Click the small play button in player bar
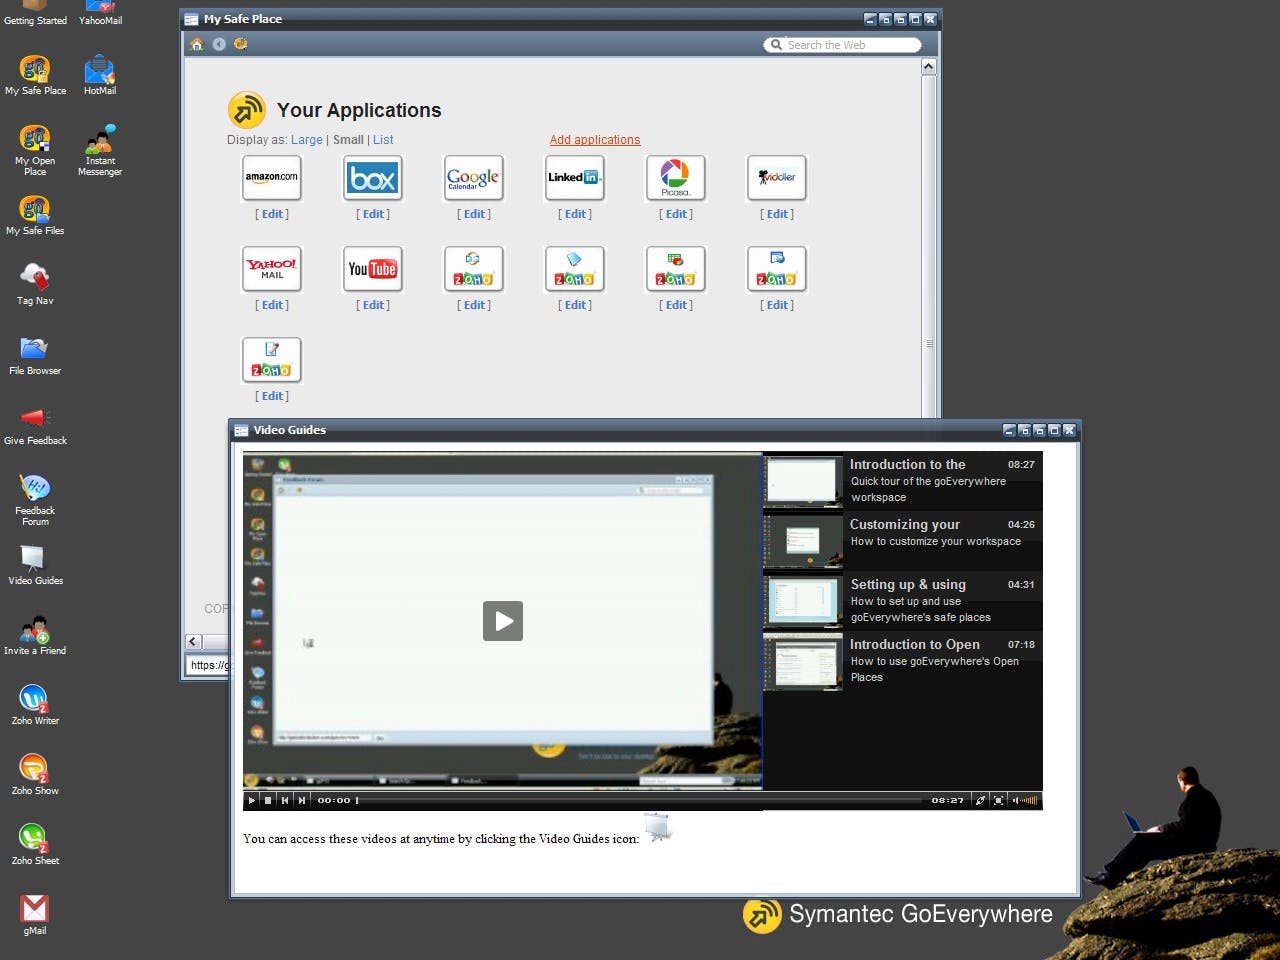 click(x=252, y=800)
